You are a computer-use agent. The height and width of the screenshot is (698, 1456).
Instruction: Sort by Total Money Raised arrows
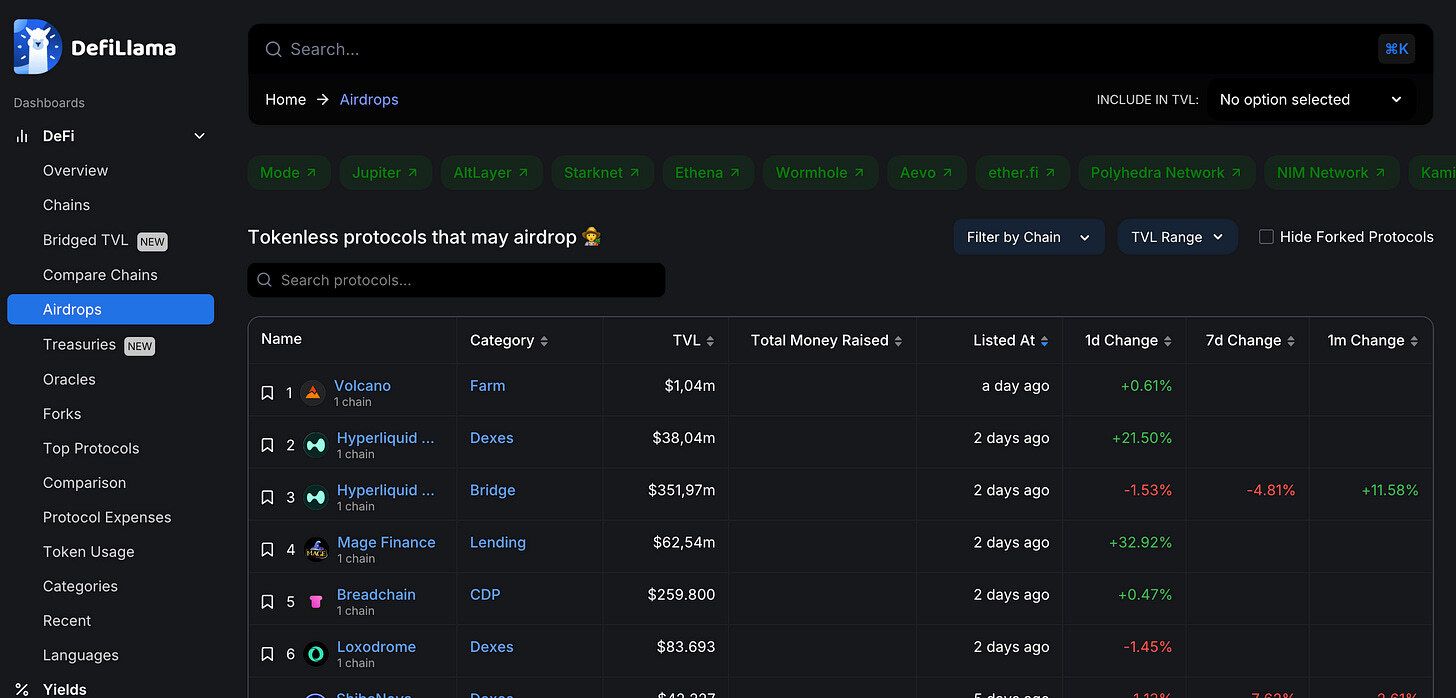(x=898, y=341)
